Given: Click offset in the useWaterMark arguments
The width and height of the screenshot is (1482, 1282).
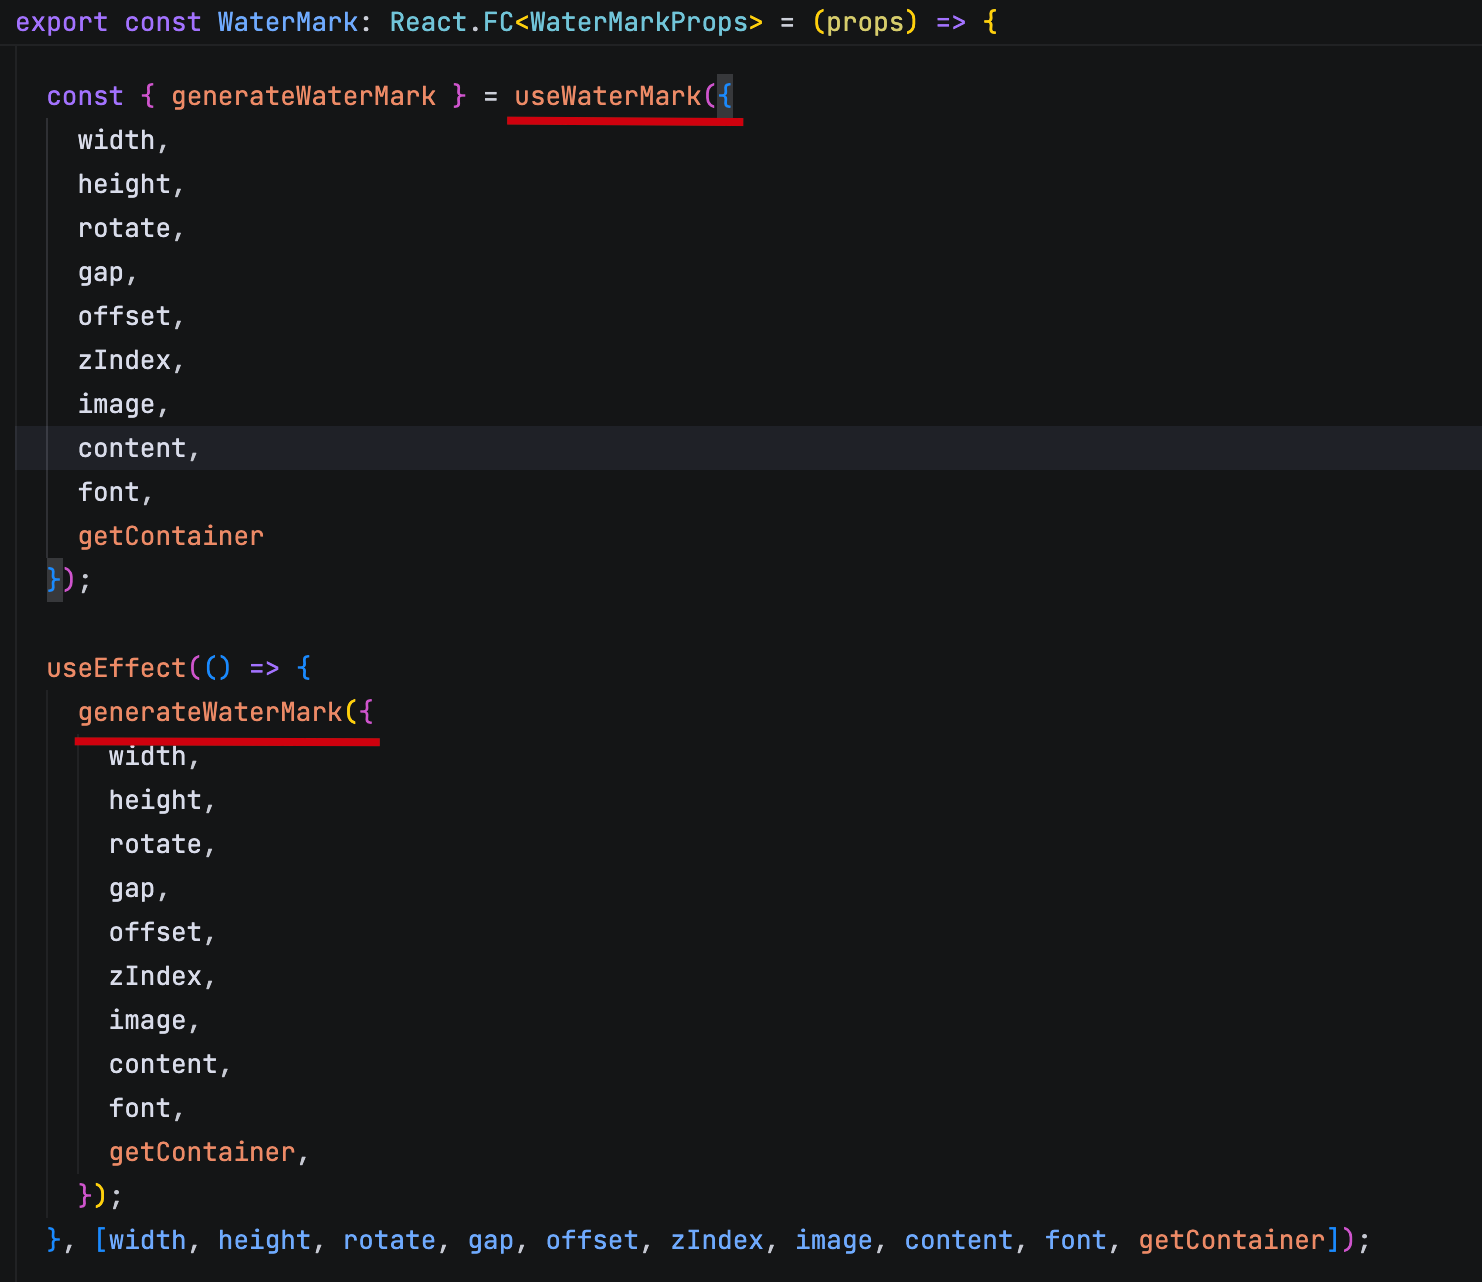Looking at the screenshot, I should 124,316.
